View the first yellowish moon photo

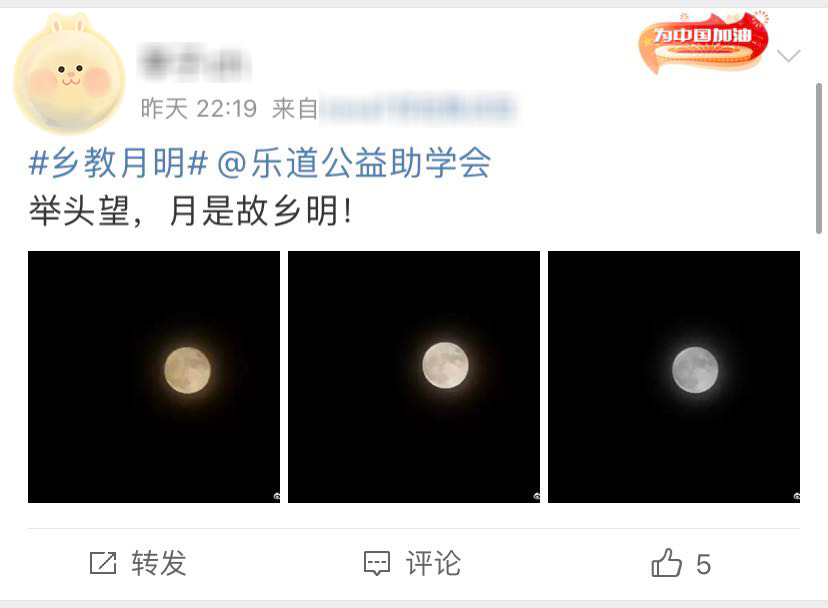pyautogui.click(x=154, y=377)
